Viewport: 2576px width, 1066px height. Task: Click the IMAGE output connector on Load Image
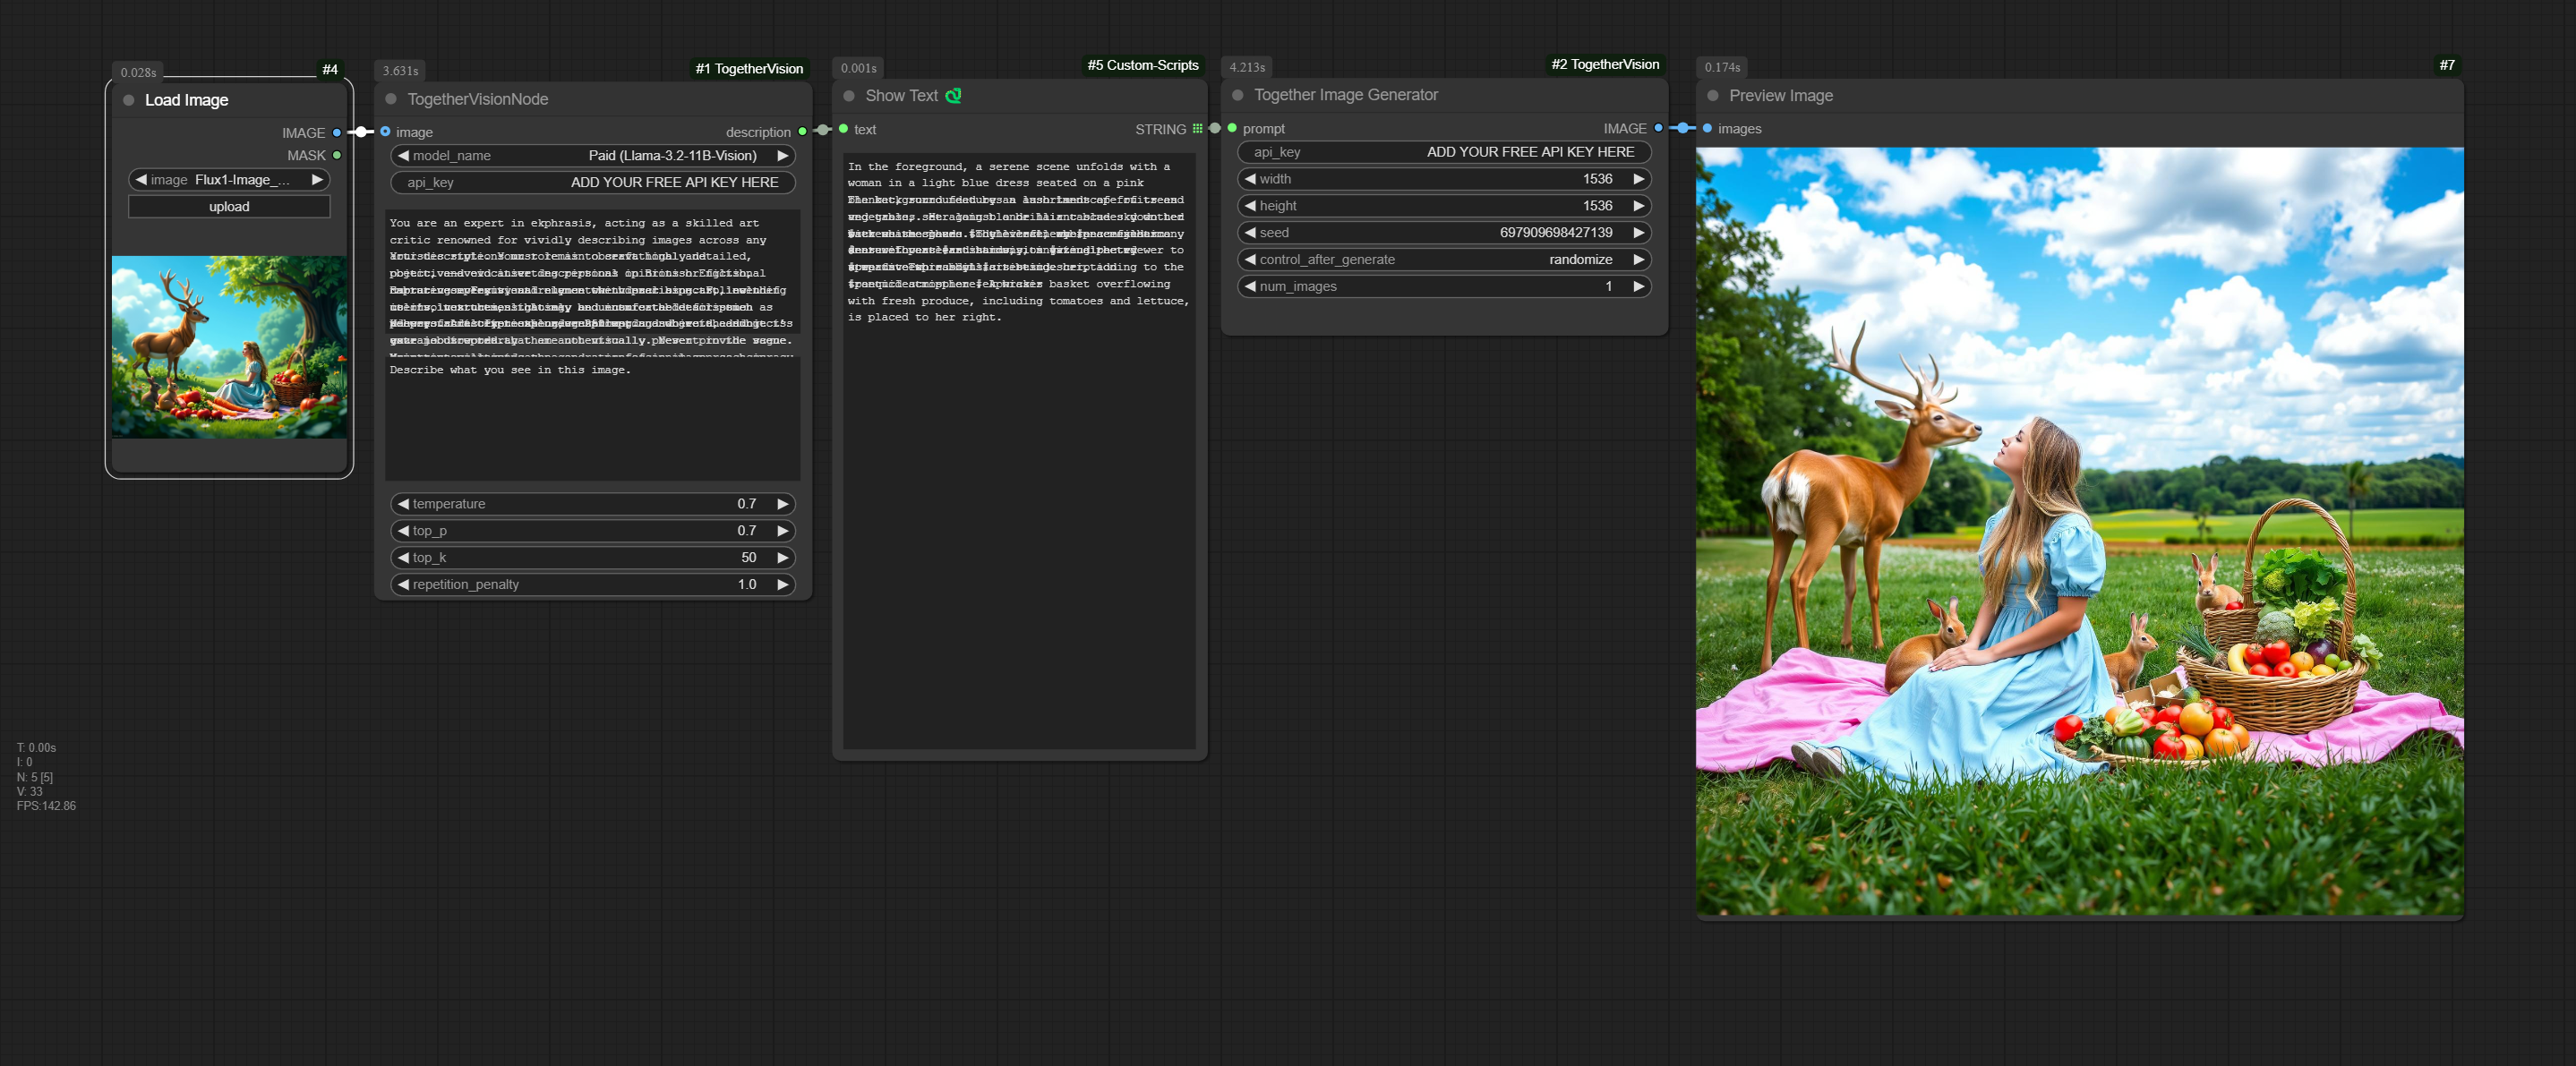(337, 132)
